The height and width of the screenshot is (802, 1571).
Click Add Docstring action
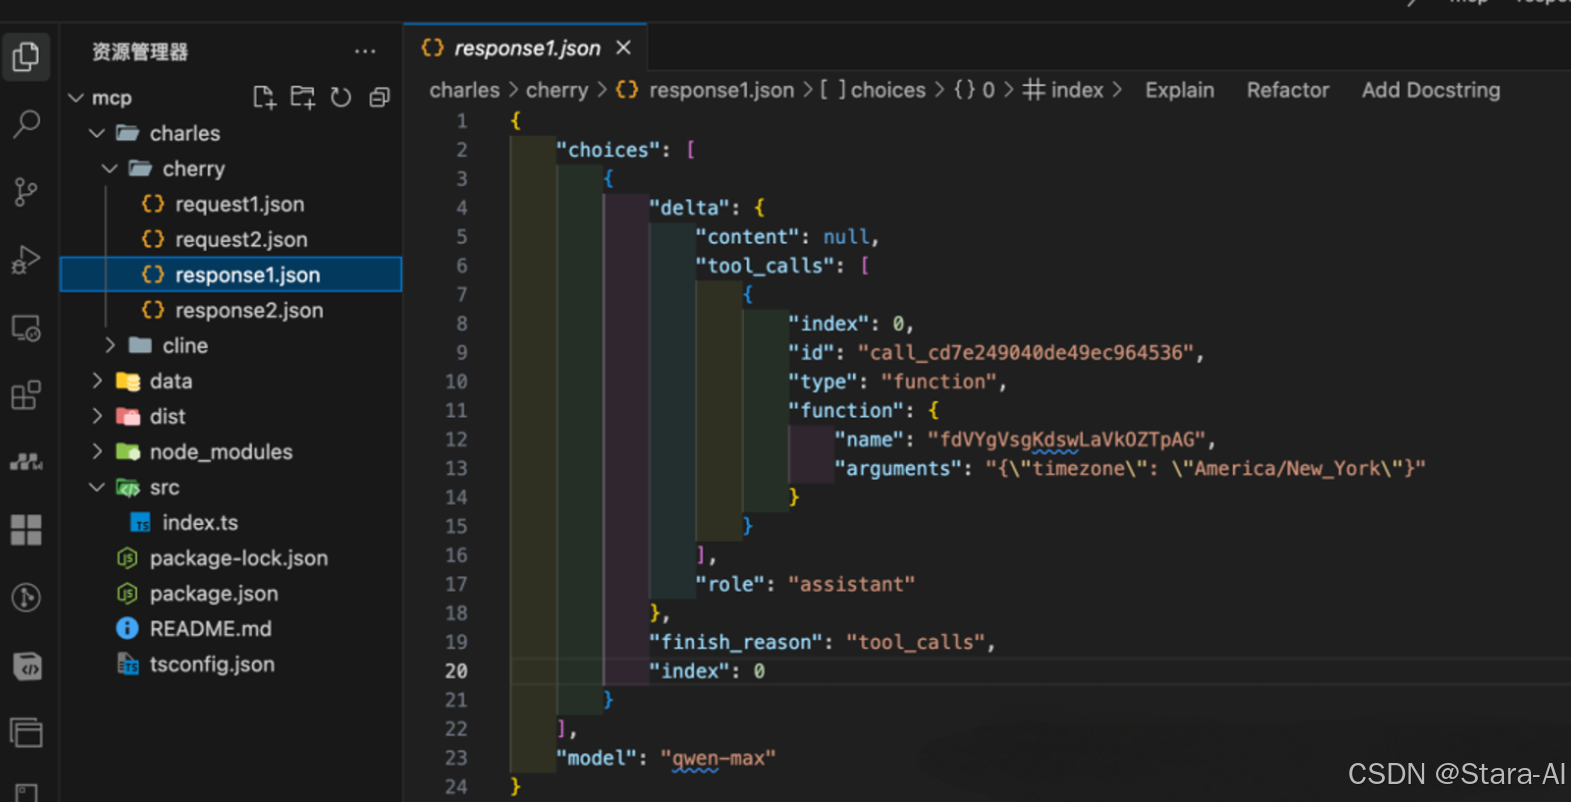tap(1431, 90)
